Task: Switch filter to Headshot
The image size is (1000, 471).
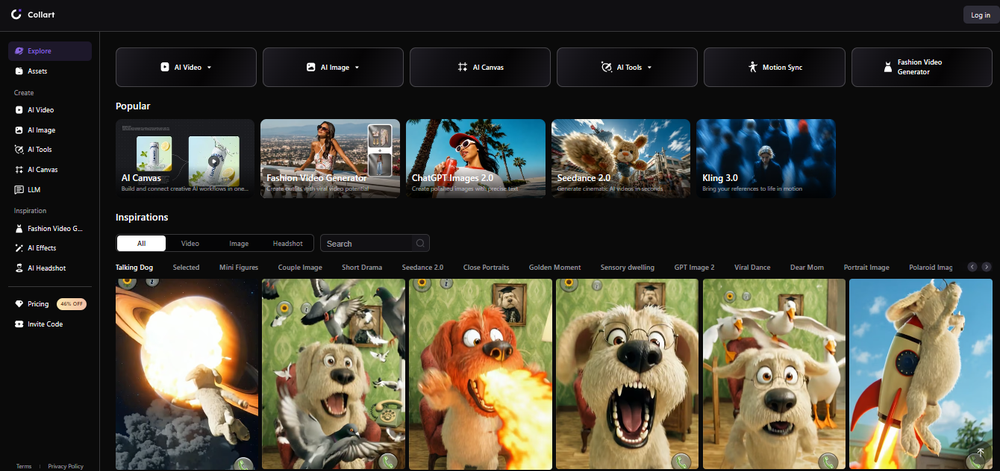Action: pos(288,243)
